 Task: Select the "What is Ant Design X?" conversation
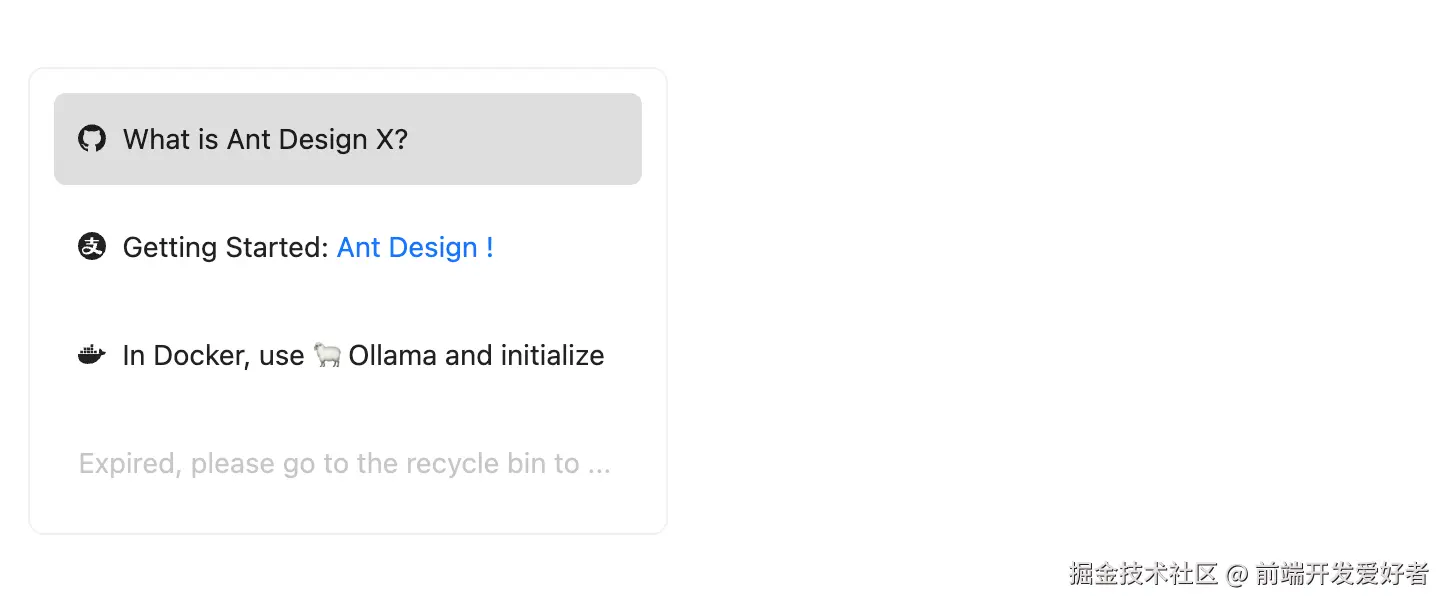coord(265,139)
